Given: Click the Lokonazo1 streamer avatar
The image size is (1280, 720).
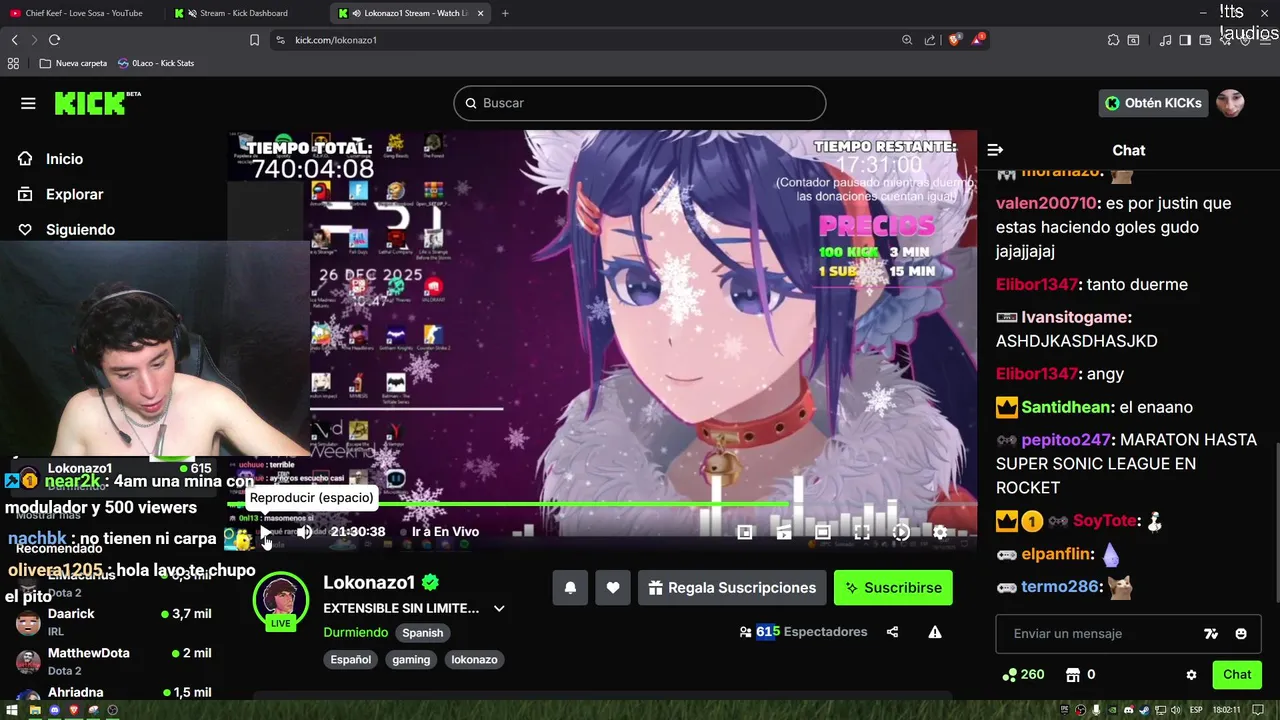Looking at the screenshot, I should 281,598.
